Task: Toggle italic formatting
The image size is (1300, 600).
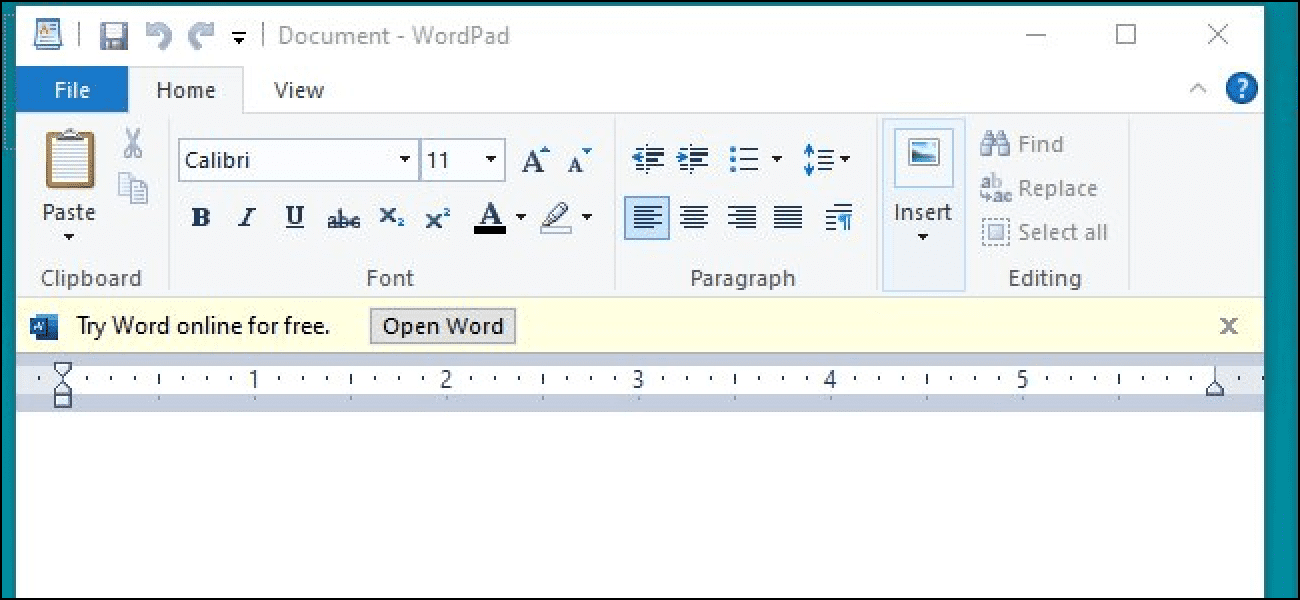Action: pos(247,217)
